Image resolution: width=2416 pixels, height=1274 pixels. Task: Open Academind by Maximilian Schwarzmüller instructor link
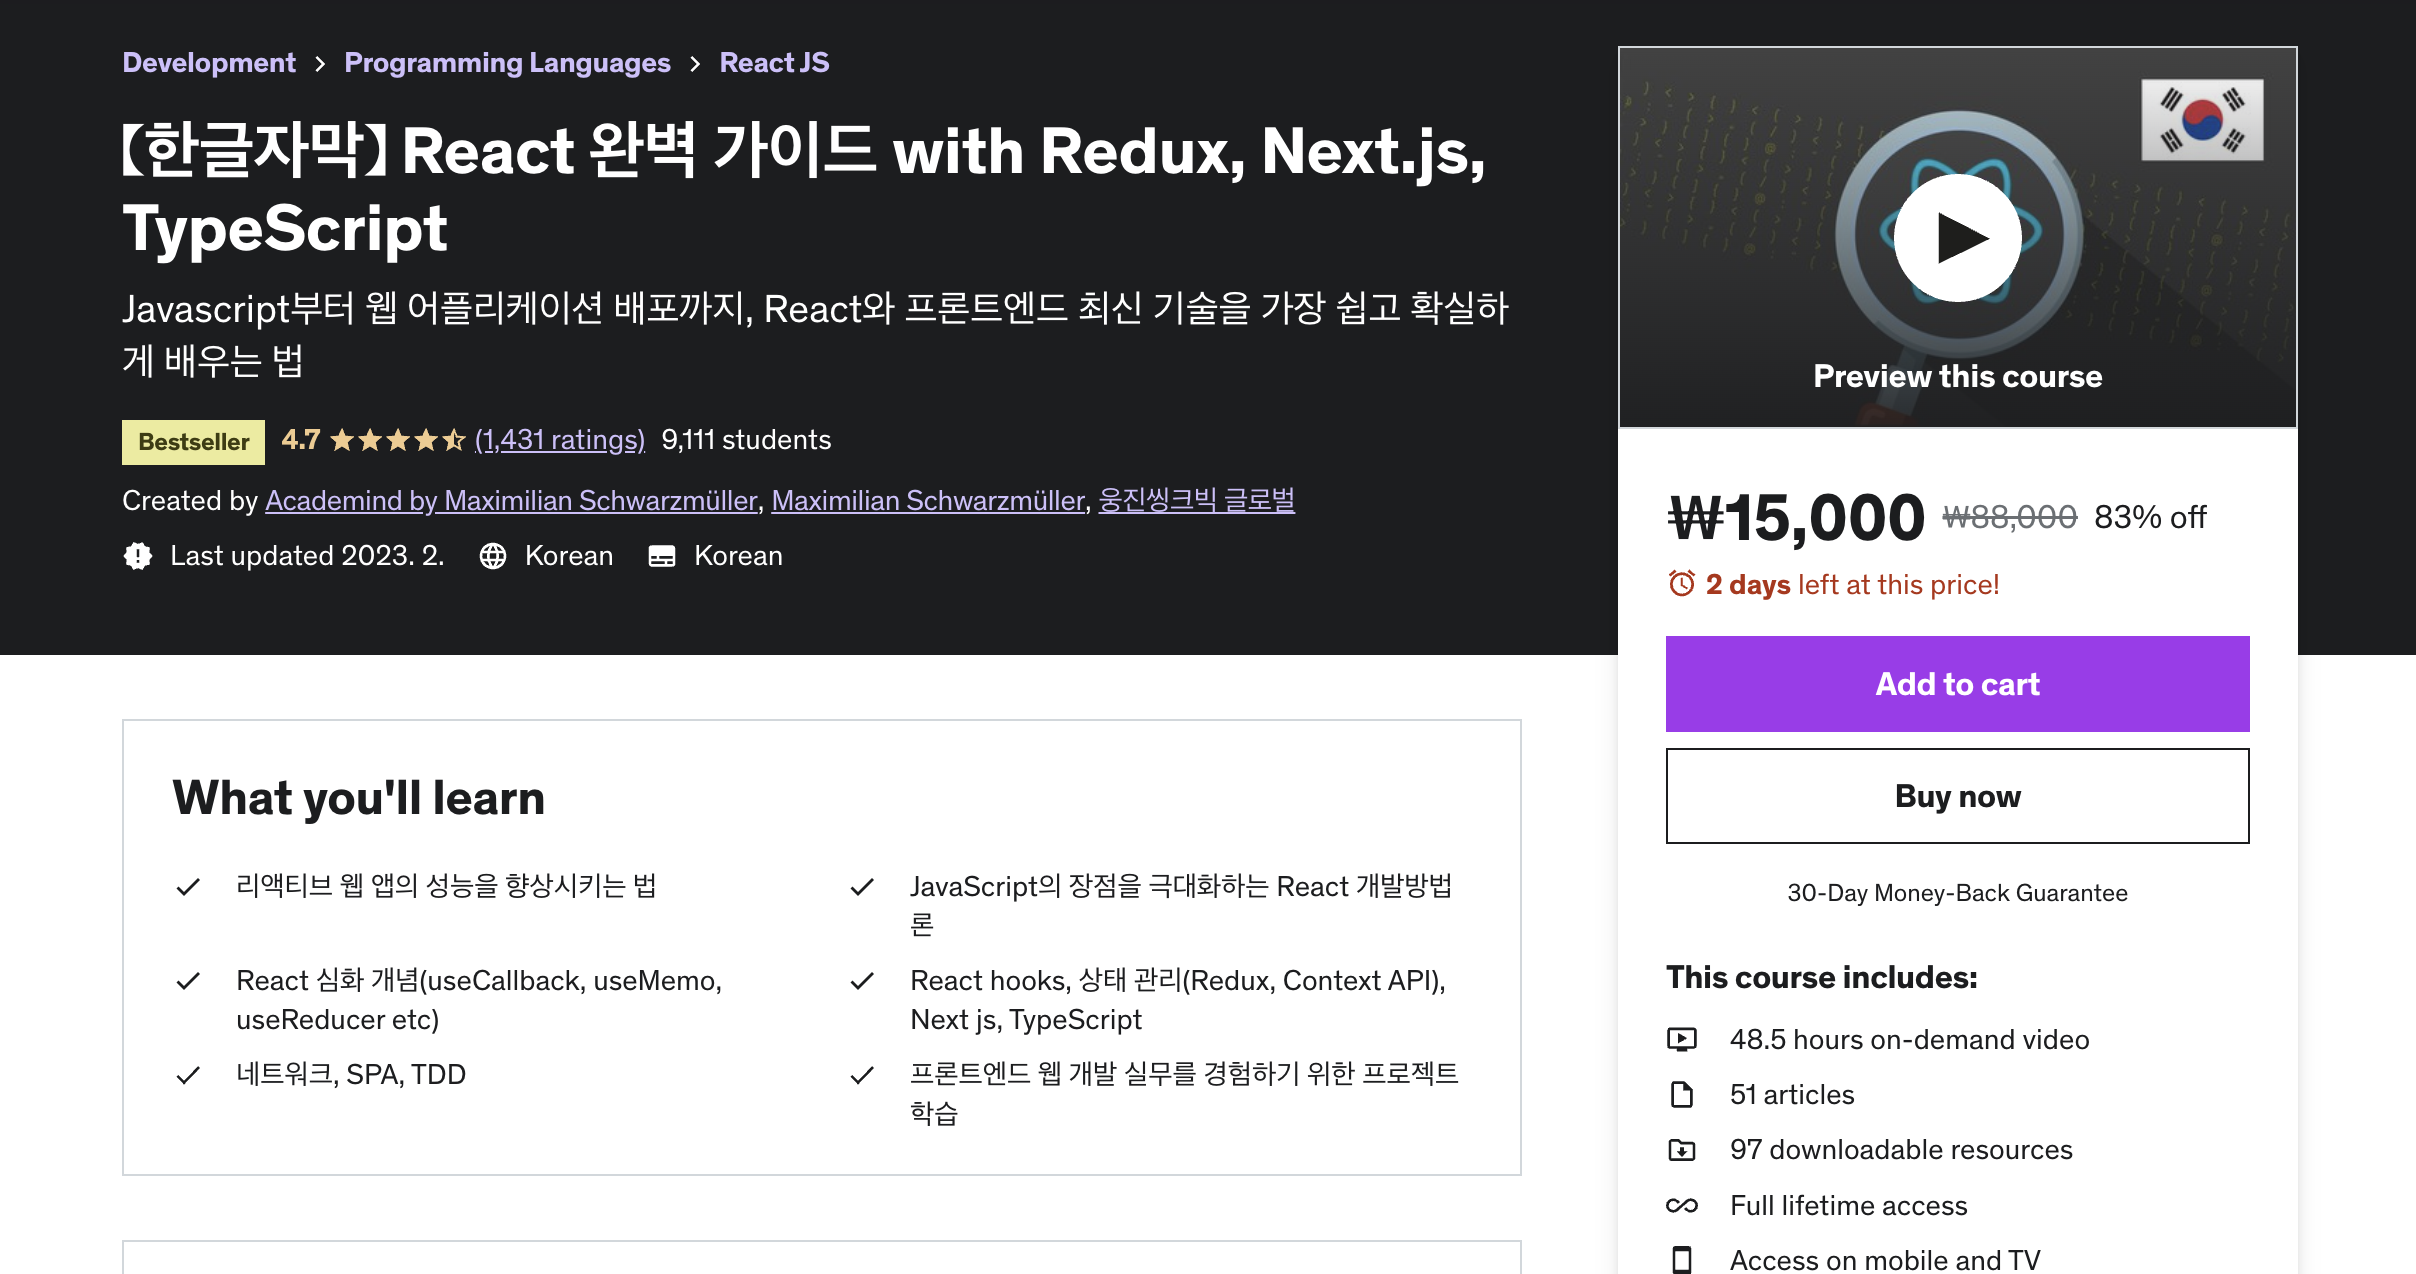click(x=511, y=501)
